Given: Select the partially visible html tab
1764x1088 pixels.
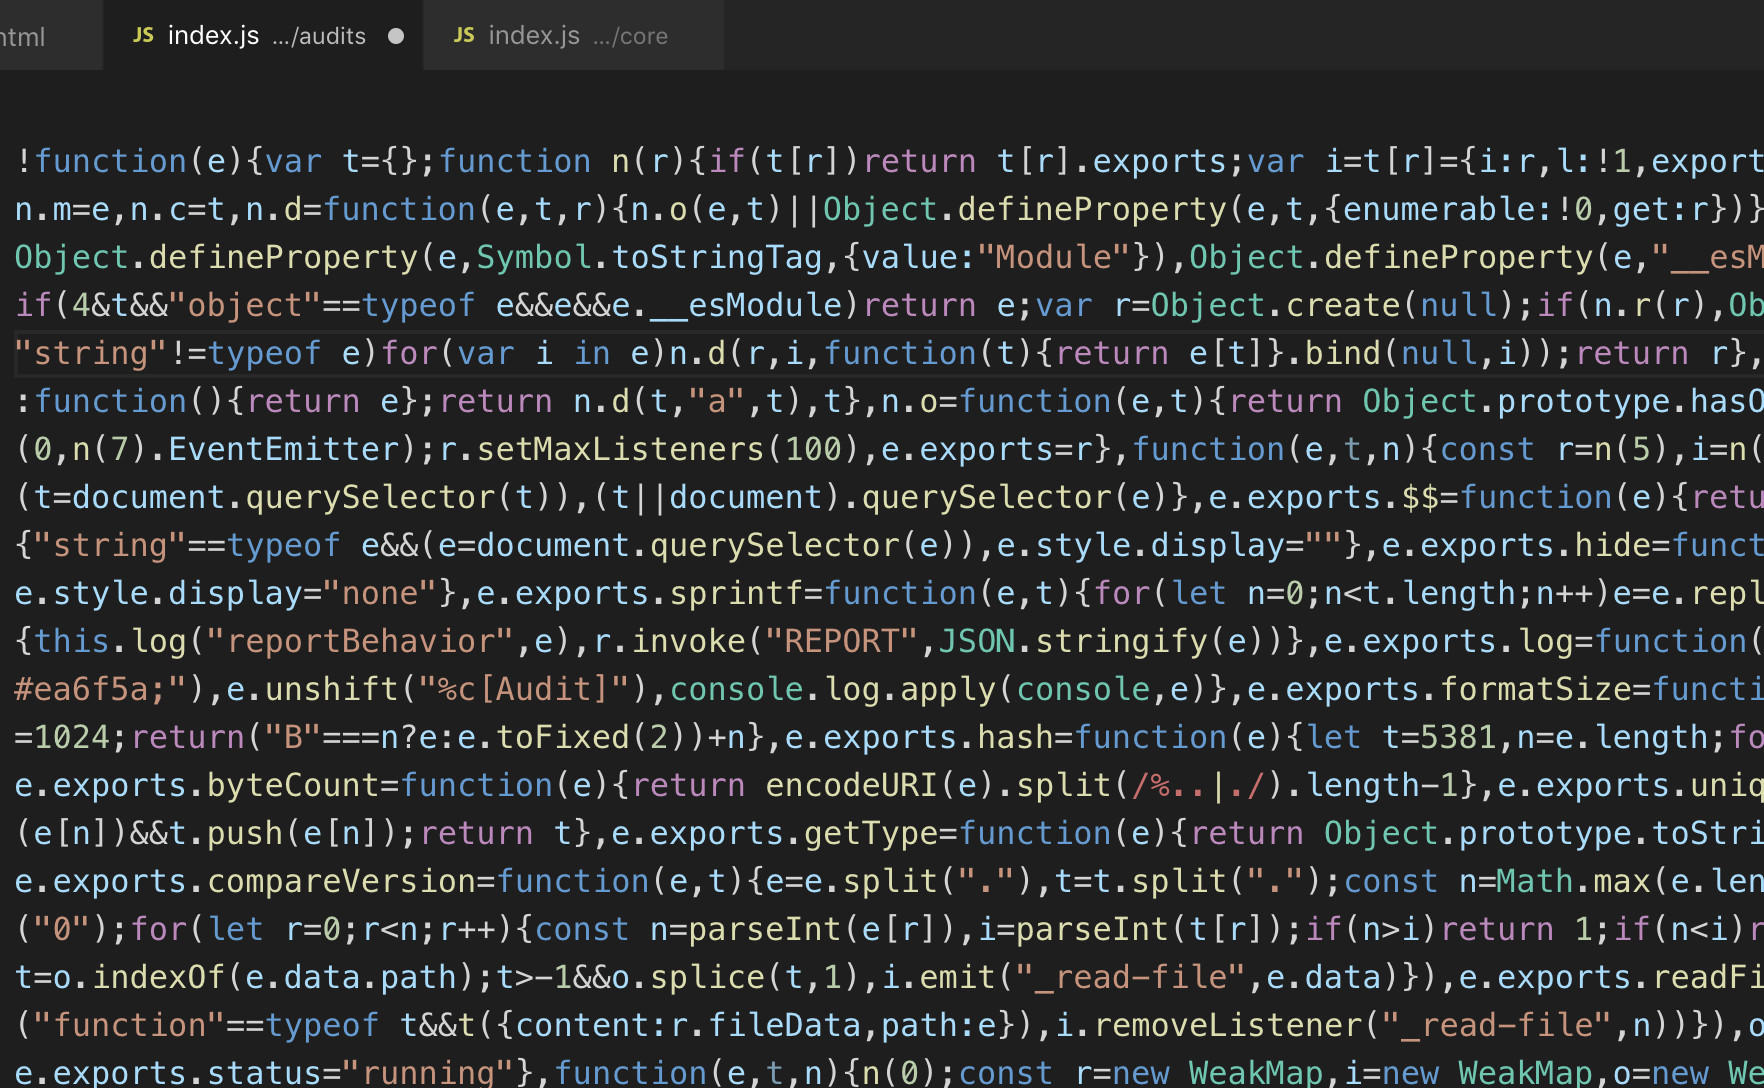Looking at the screenshot, I should pos(24,37).
